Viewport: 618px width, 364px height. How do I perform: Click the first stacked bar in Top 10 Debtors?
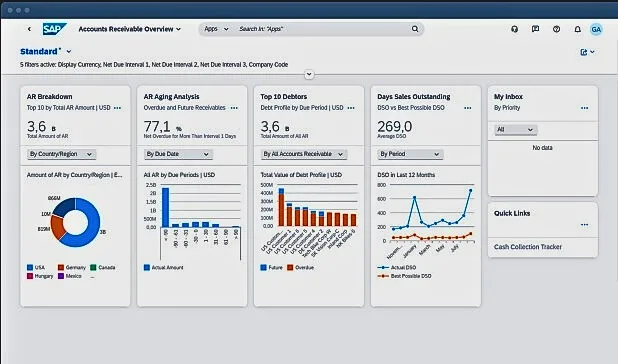[x=281, y=207]
